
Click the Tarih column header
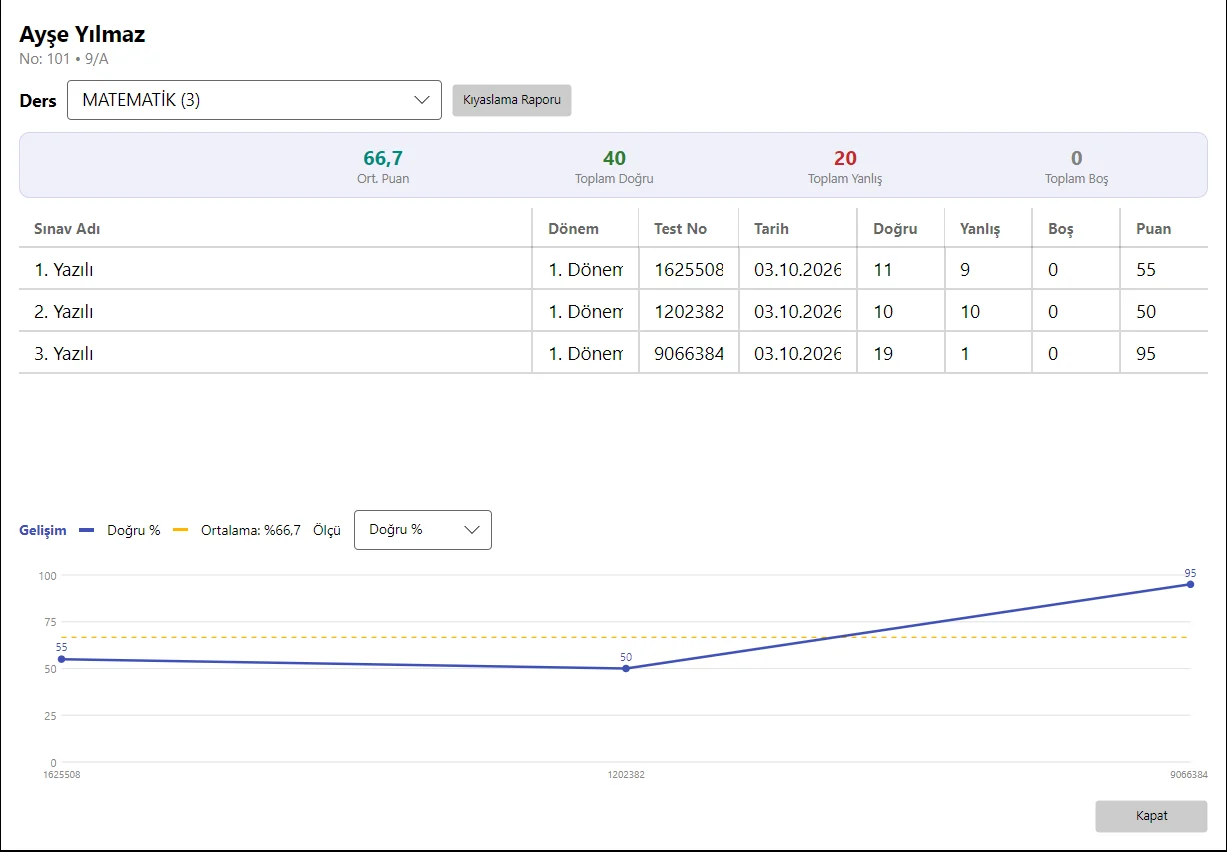[771, 229]
